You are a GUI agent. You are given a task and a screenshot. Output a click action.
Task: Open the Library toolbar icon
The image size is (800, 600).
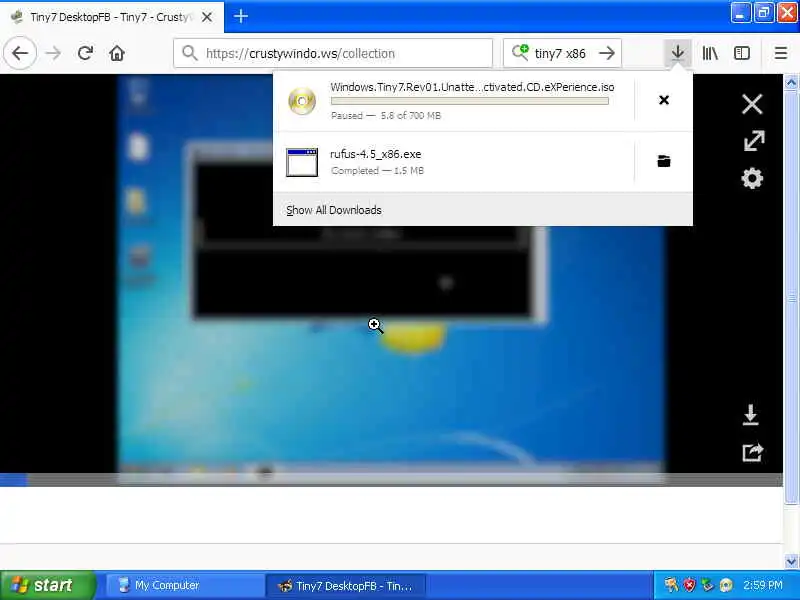click(x=710, y=53)
